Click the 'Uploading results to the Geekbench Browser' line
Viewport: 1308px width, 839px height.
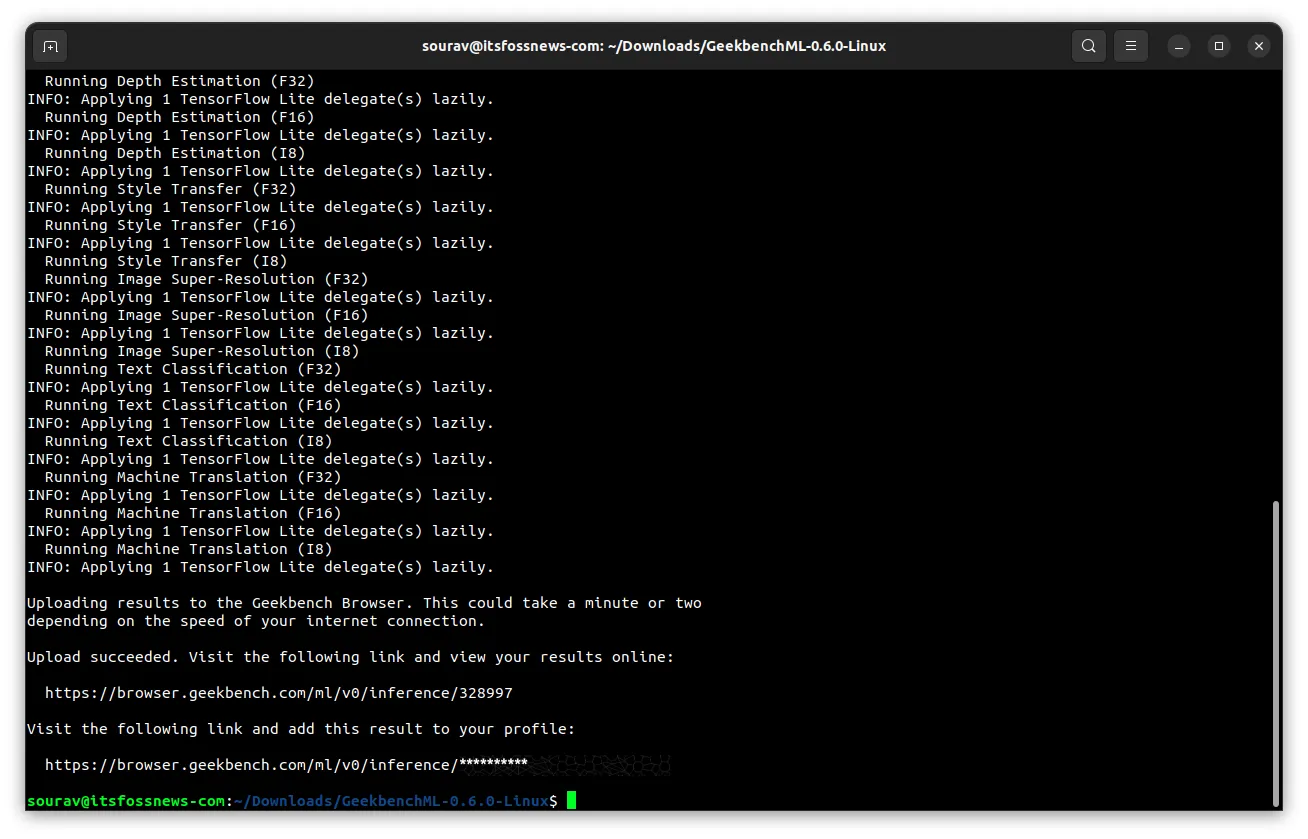[x=364, y=603]
